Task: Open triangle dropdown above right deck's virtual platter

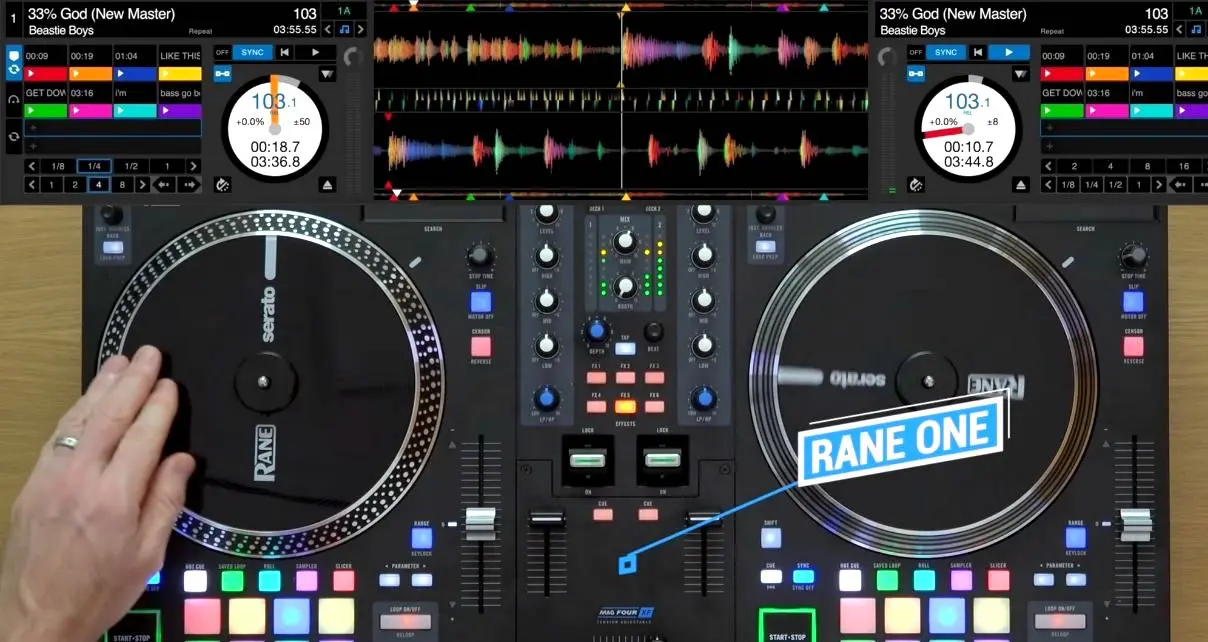Action: coord(1020,74)
